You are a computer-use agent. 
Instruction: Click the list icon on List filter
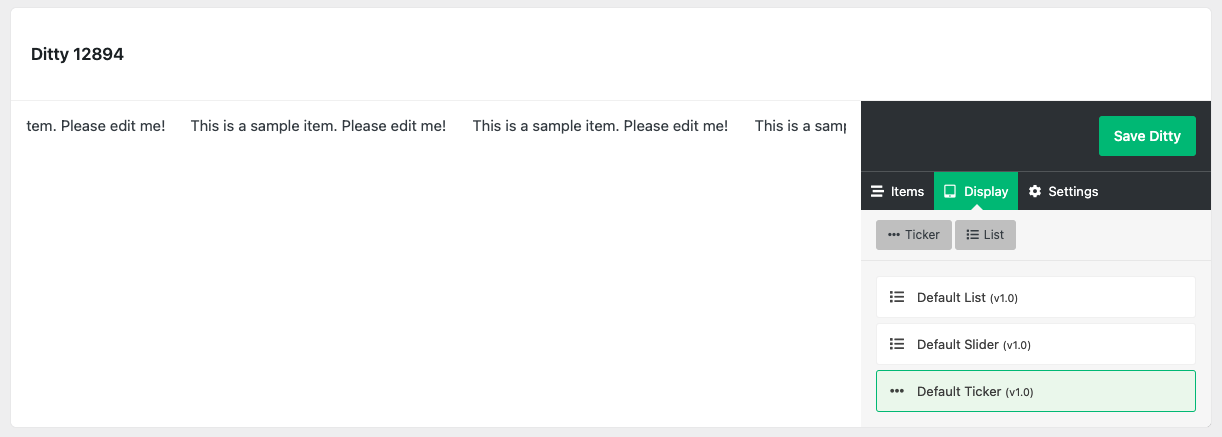pos(972,235)
